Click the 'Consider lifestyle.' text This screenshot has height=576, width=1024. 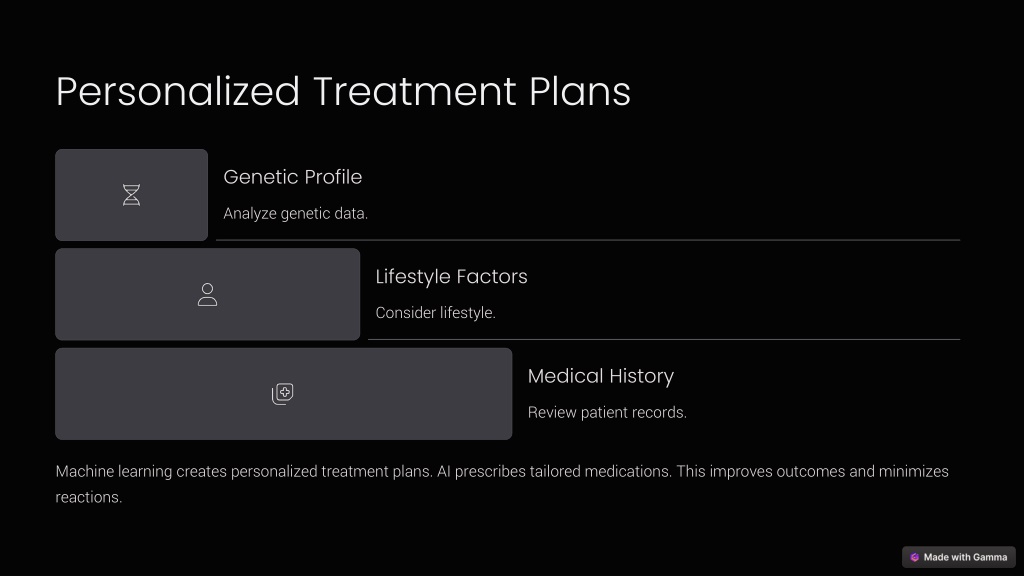click(x=436, y=313)
